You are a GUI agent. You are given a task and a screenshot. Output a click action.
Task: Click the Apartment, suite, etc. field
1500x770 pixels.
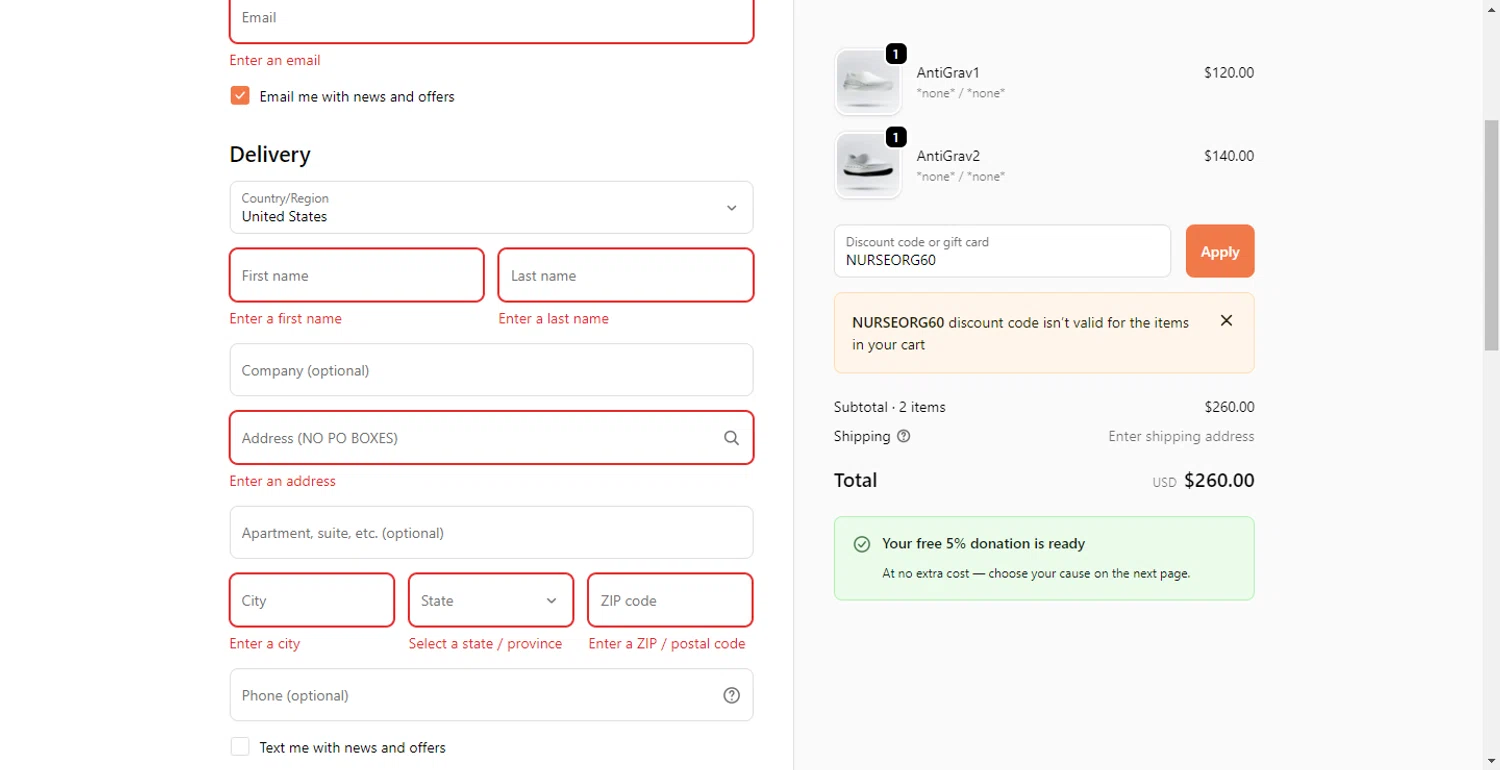coord(491,532)
